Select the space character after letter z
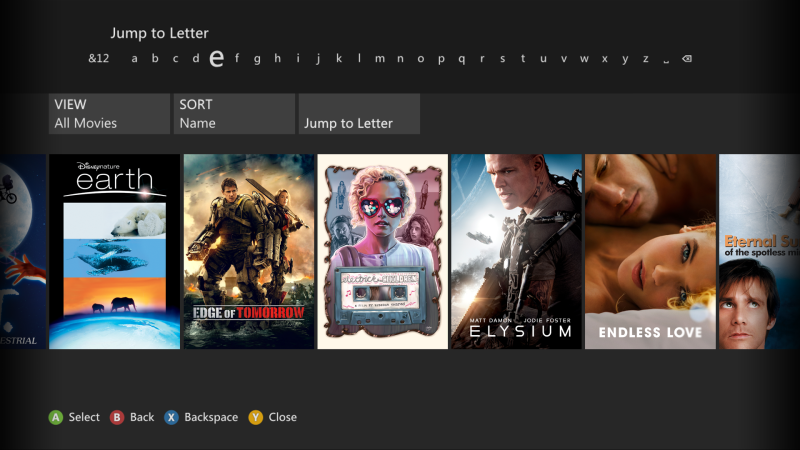 click(666, 59)
